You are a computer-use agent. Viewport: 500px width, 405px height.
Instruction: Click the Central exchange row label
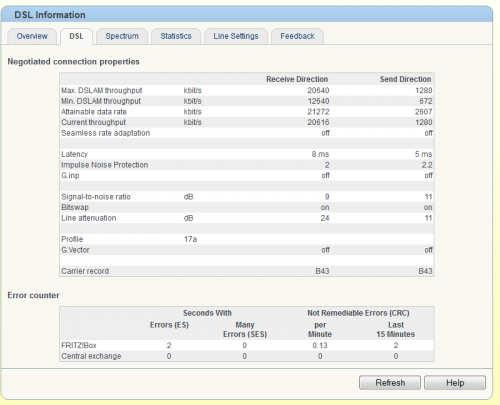coord(91,356)
